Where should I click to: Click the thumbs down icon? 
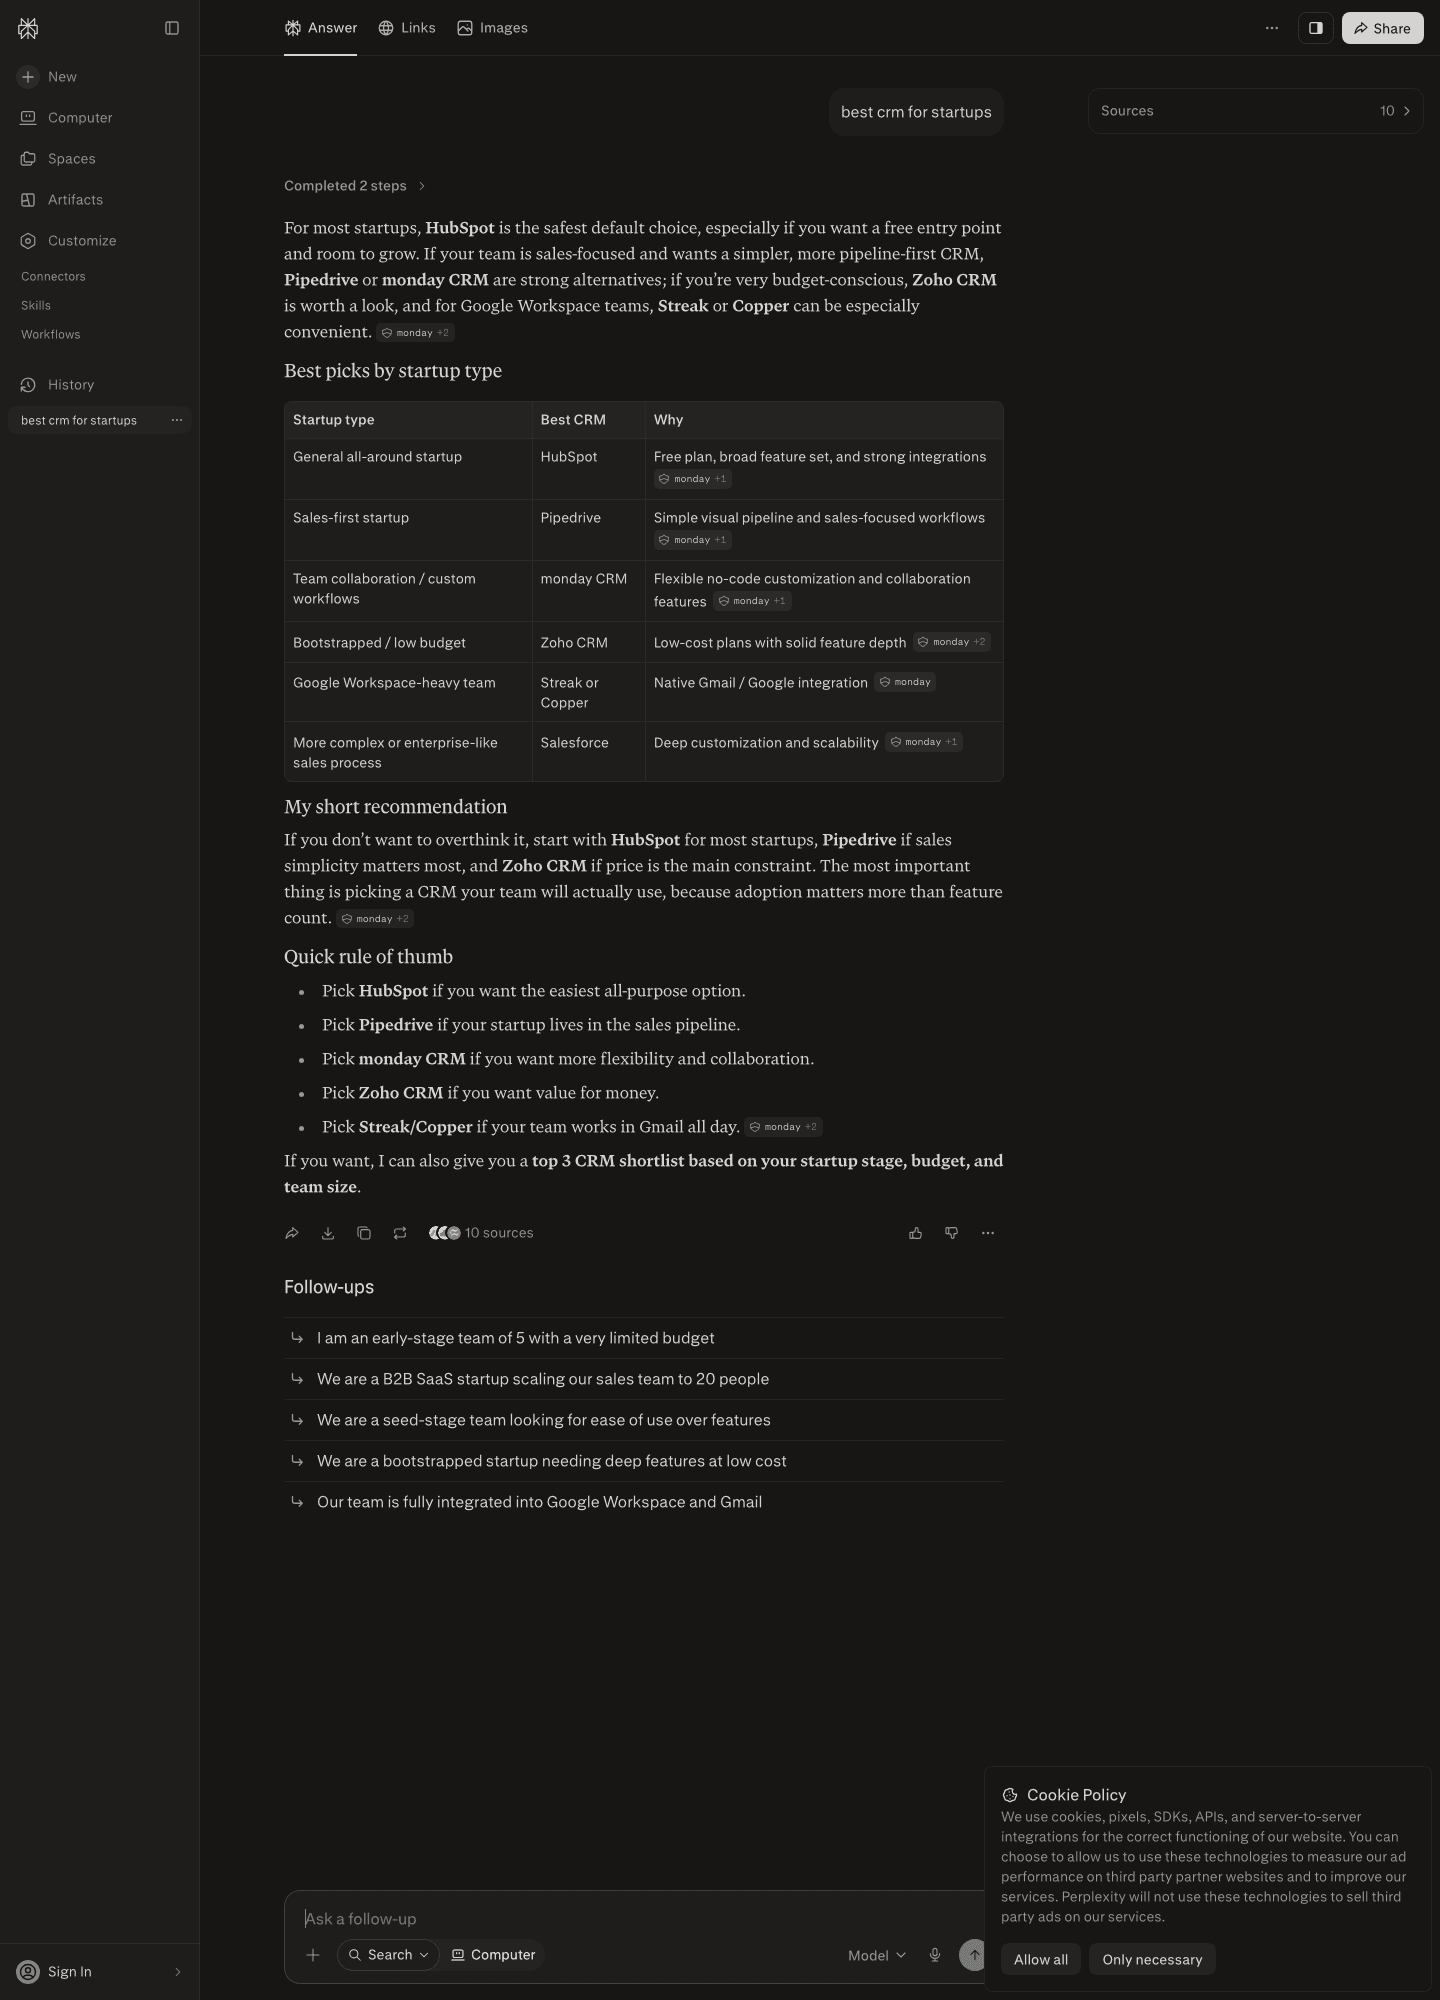pyautogui.click(x=951, y=1233)
